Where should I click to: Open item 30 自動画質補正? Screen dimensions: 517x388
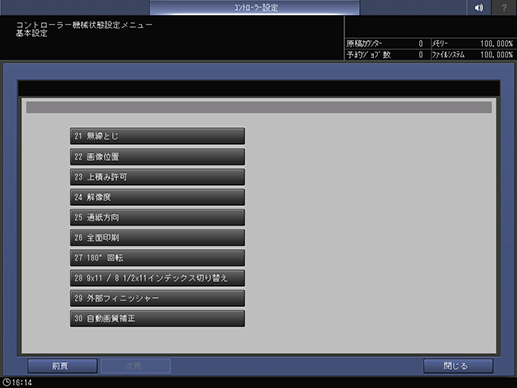click(x=157, y=318)
